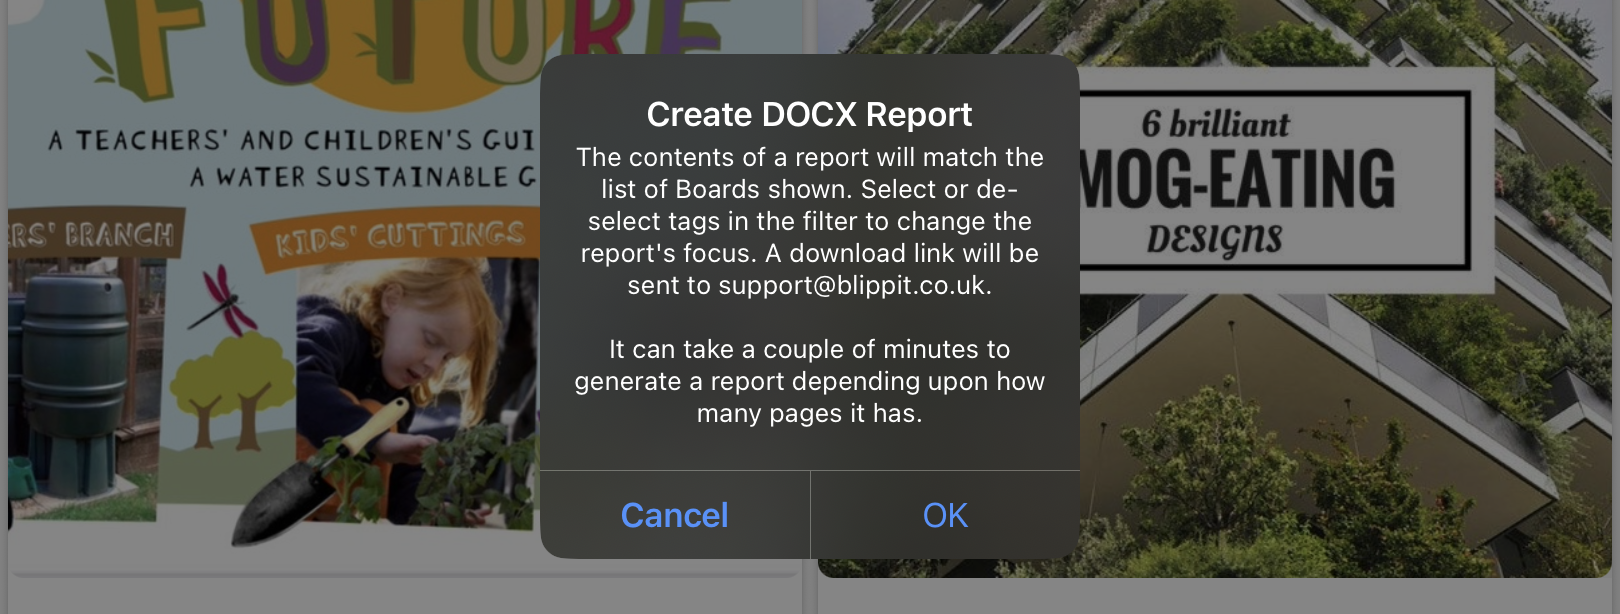Click the Kids' Cuttings orange banner

tap(400, 239)
